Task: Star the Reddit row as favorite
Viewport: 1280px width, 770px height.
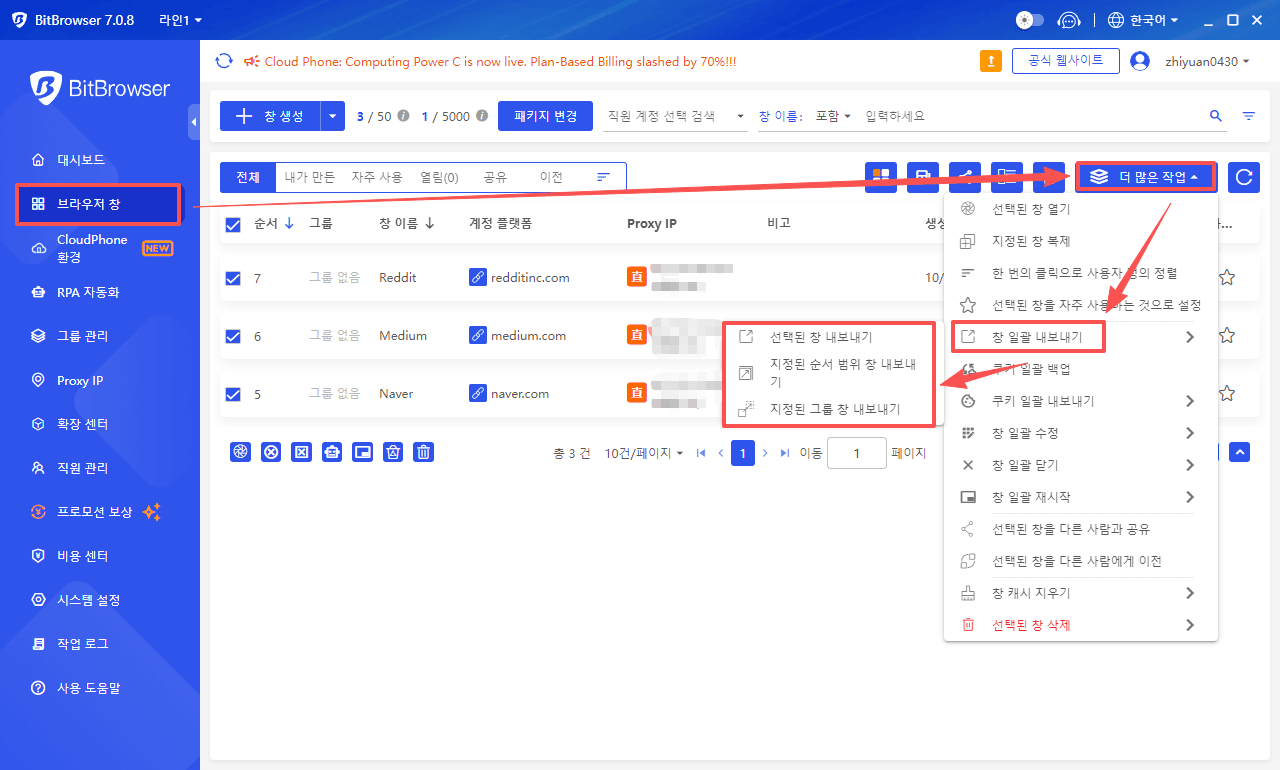Action: click(1226, 278)
